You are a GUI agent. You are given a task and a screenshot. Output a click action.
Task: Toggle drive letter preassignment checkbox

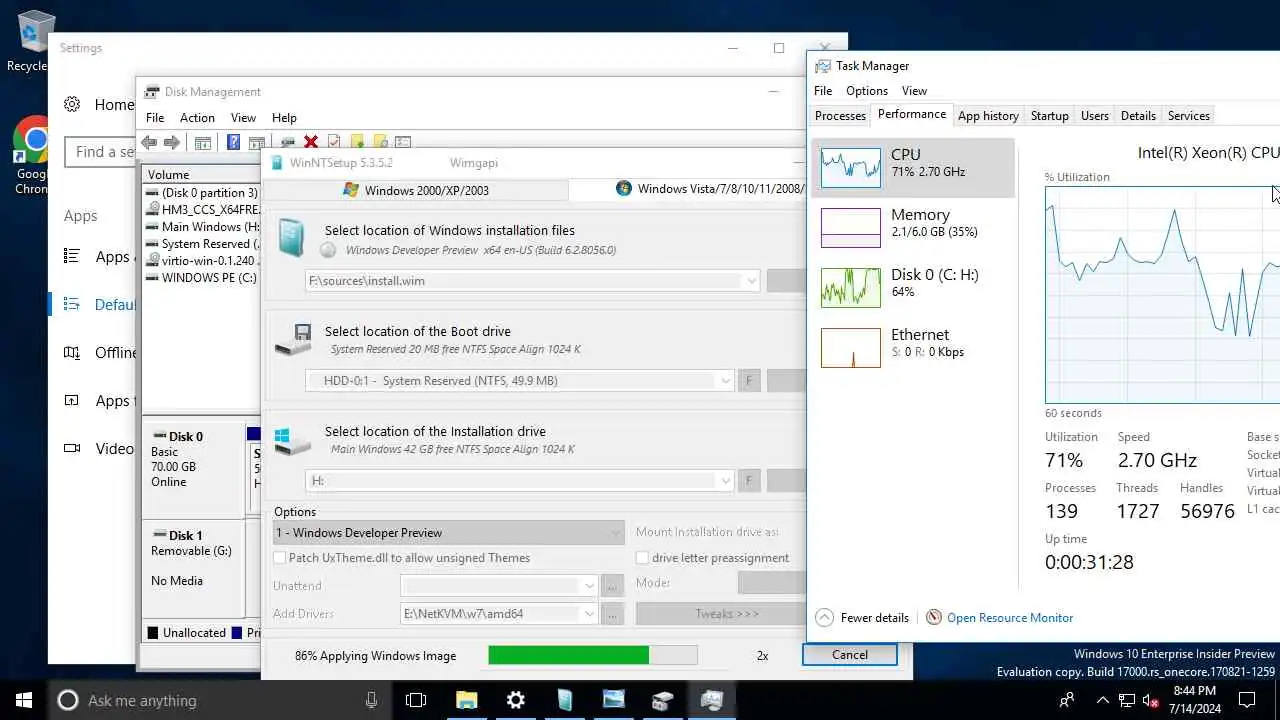[642, 558]
